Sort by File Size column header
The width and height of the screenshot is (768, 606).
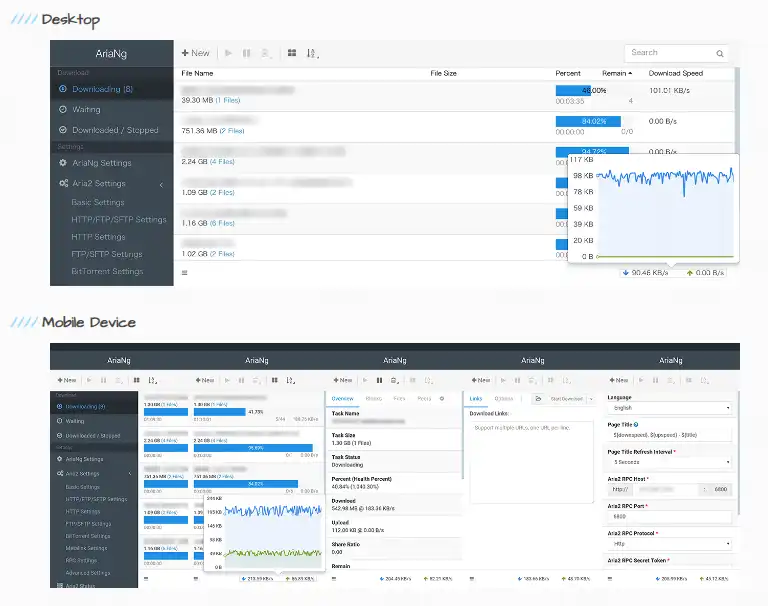point(443,73)
